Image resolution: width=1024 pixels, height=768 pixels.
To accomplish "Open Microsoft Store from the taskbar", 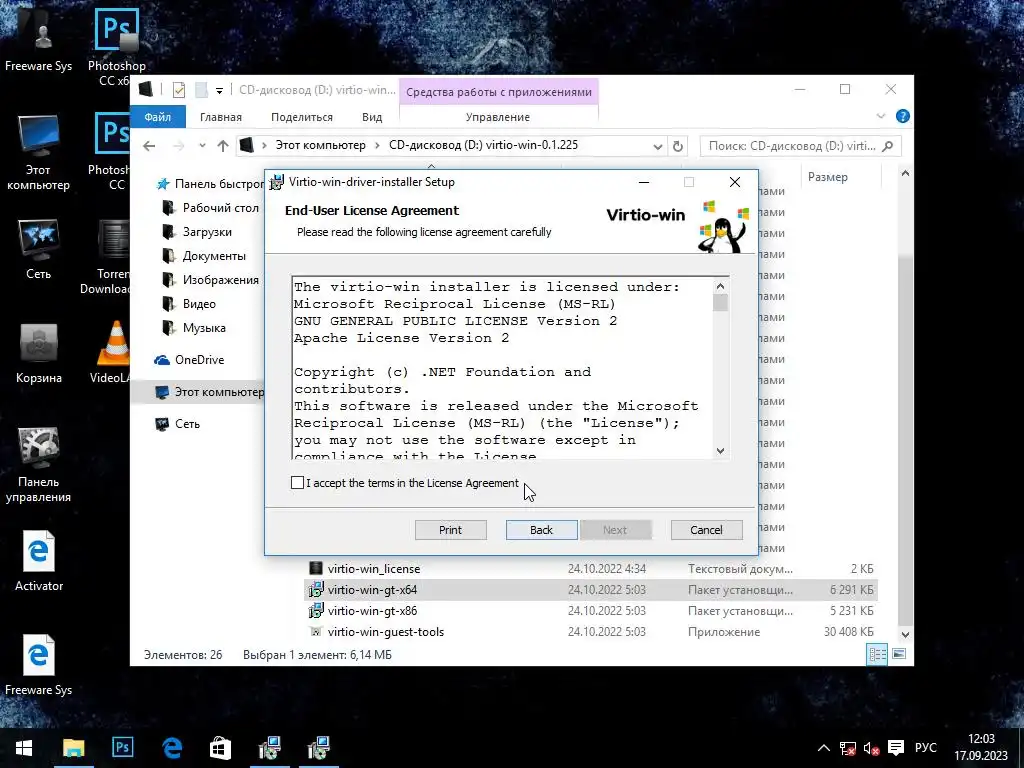I will tap(220, 748).
